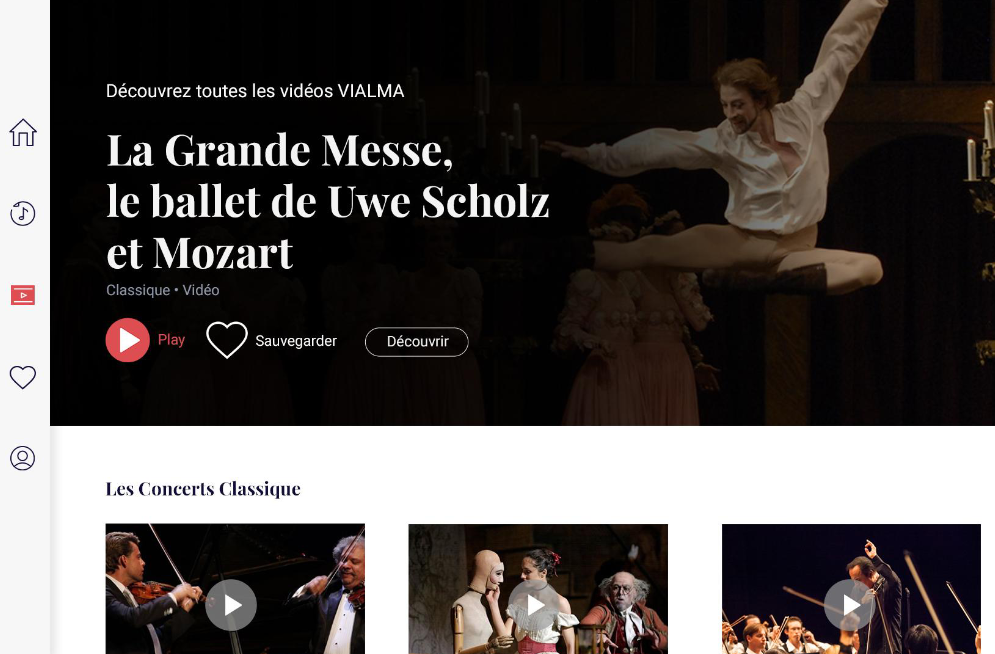Click the "Sauvegarder" text
Viewport: 995px width, 654px height.
pos(296,341)
